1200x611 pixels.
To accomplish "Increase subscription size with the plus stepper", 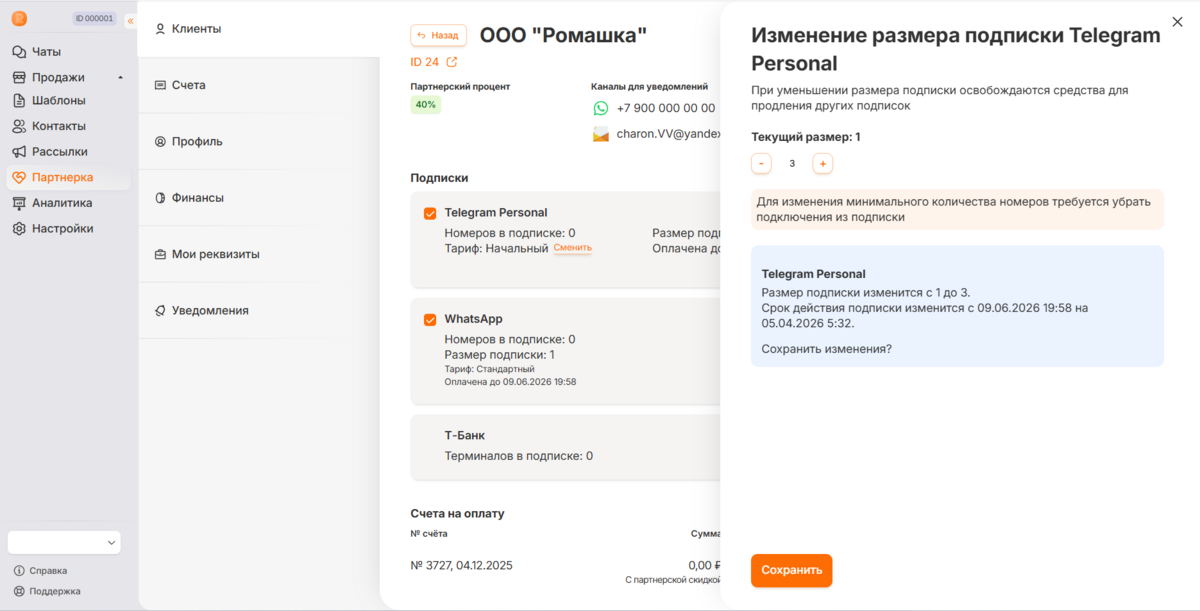I will [822, 163].
